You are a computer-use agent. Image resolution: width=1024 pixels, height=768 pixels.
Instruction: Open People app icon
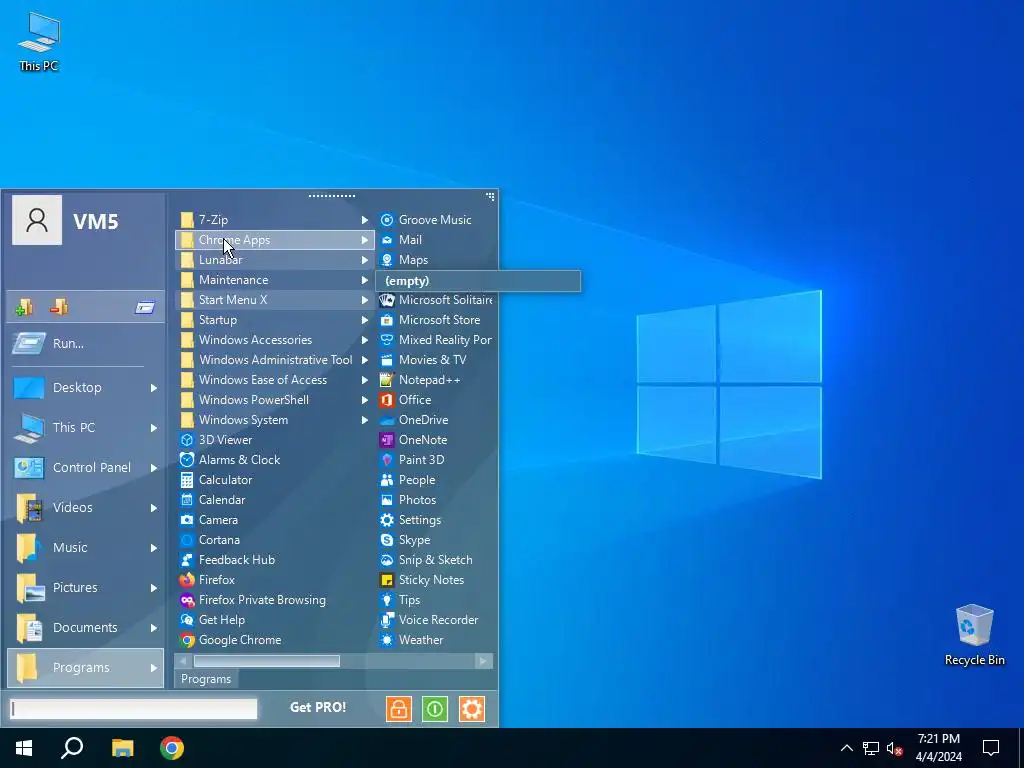click(x=387, y=480)
